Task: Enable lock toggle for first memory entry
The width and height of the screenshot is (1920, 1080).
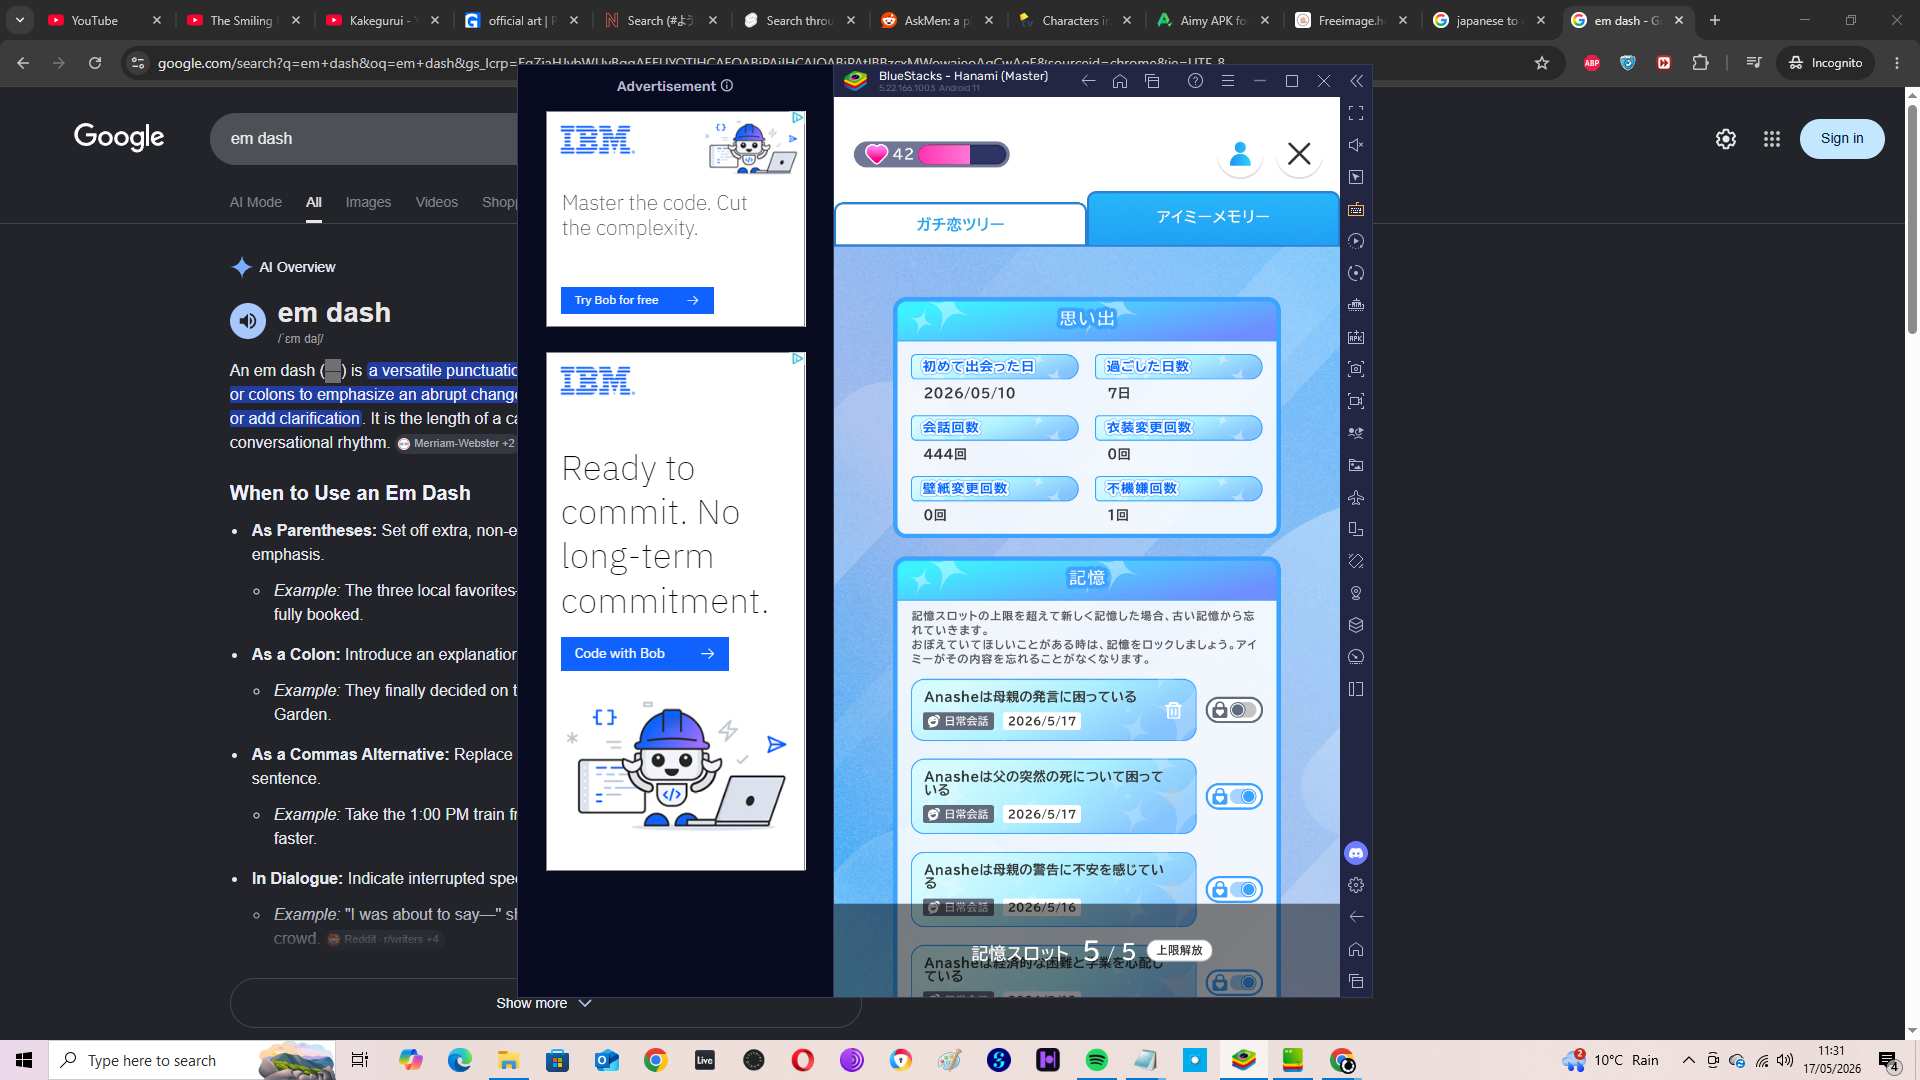Action: click(1234, 710)
